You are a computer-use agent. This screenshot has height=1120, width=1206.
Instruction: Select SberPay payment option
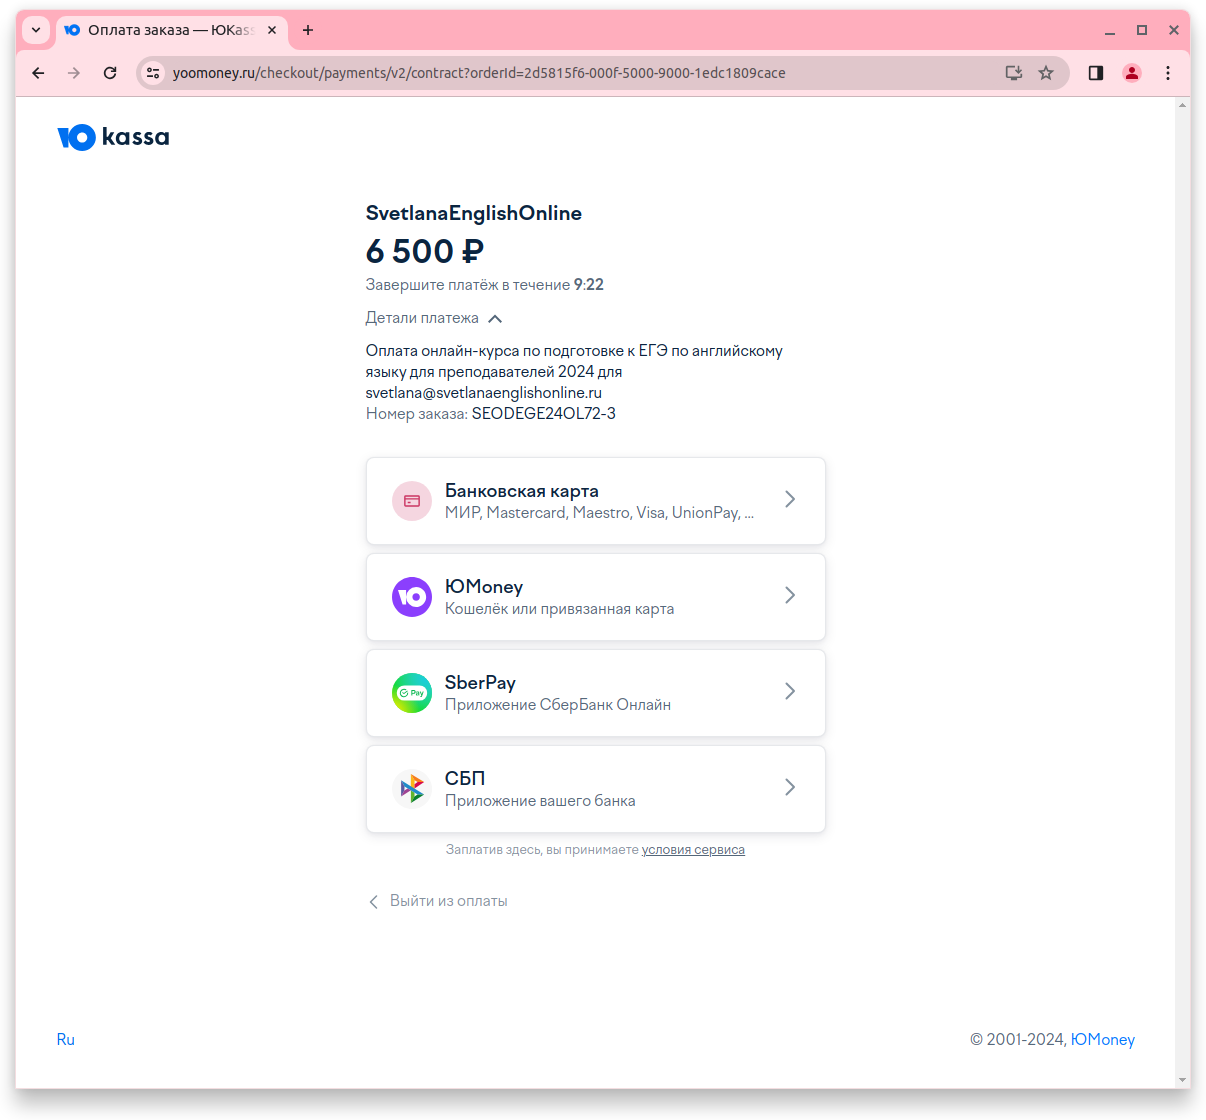tap(596, 693)
